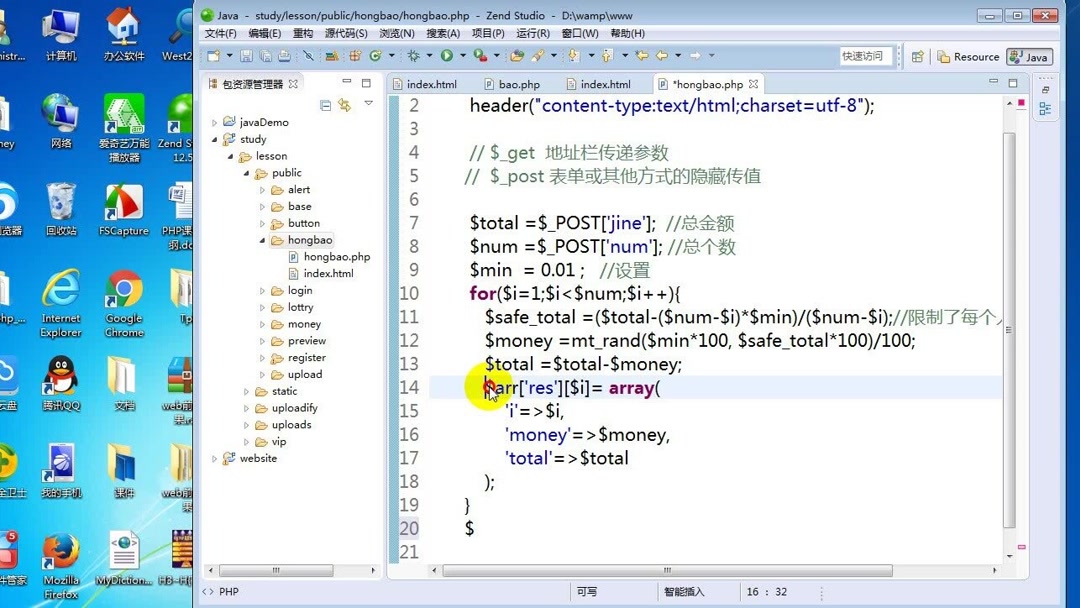Switch to the bao.php editor tab
1080x608 pixels.
(513, 84)
